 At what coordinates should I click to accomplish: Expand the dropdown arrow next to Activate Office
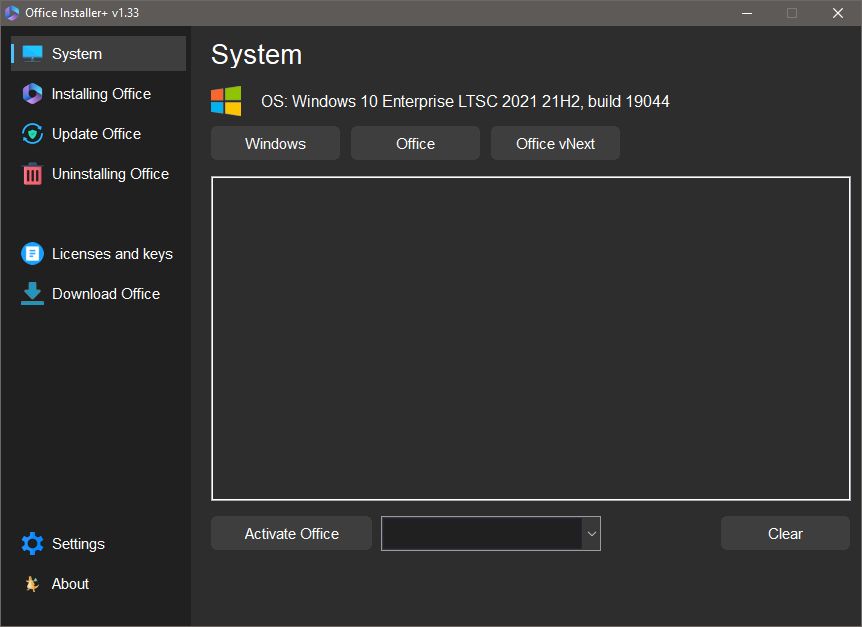[x=591, y=534]
